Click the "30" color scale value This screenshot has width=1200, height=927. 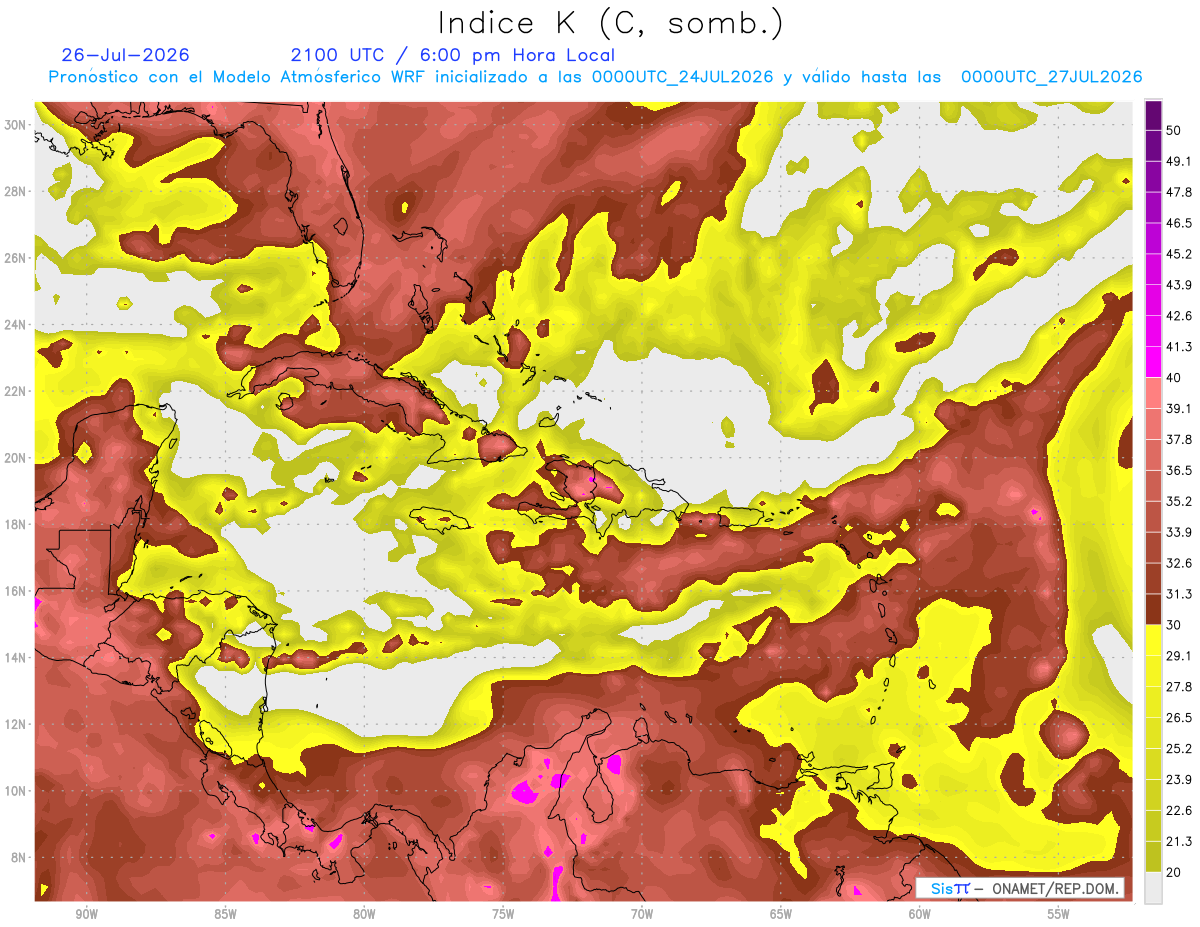pyautogui.click(x=1174, y=625)
